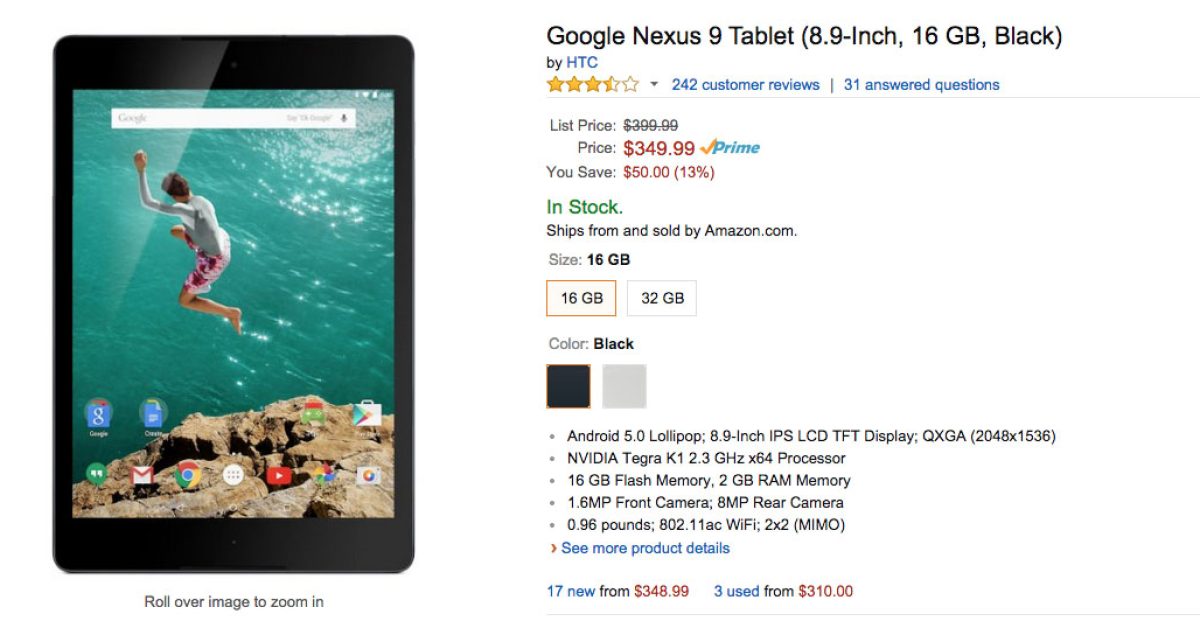Open the 242 customer reviews link

pos(745,85)
